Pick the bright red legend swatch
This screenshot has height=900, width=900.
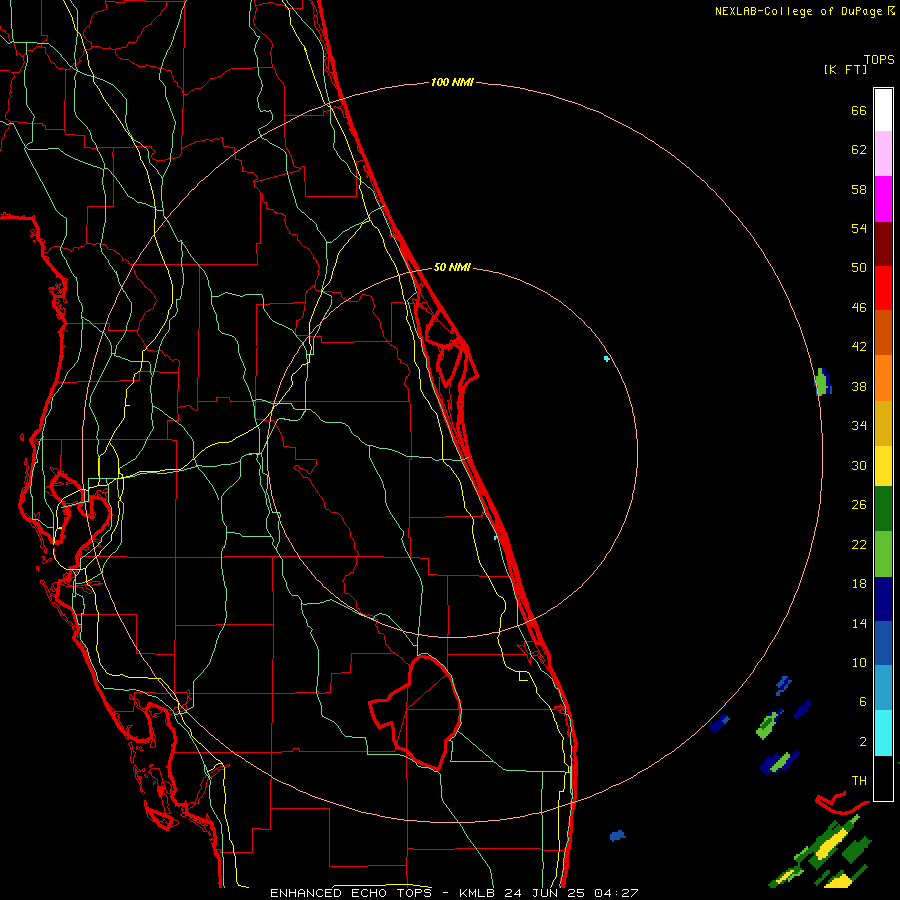point(883,288)
